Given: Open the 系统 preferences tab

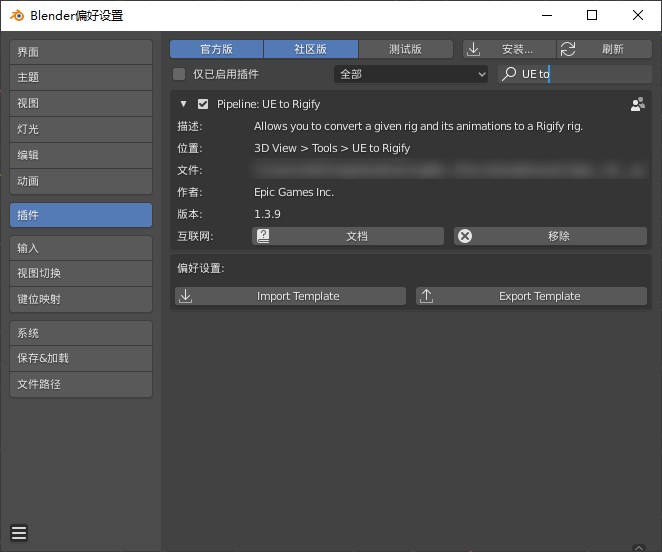Looking at the screenshot, I should click(81, 333).
